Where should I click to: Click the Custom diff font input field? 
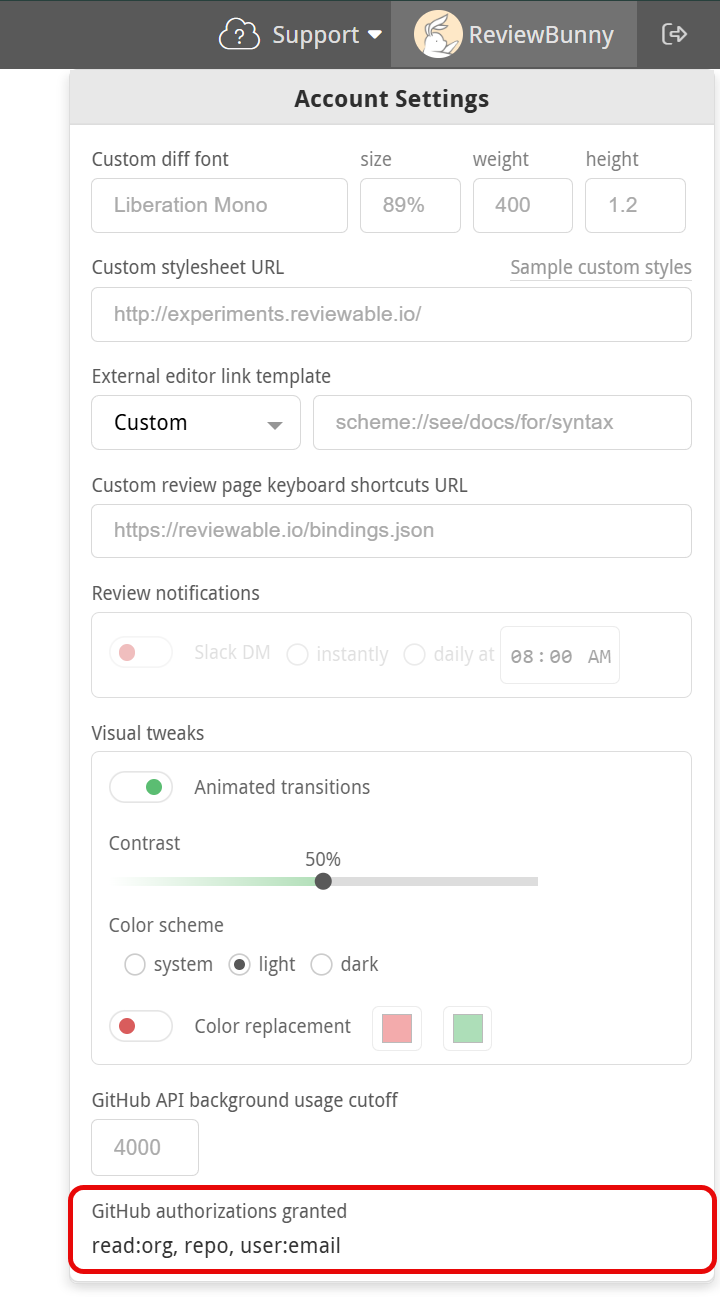218,205
